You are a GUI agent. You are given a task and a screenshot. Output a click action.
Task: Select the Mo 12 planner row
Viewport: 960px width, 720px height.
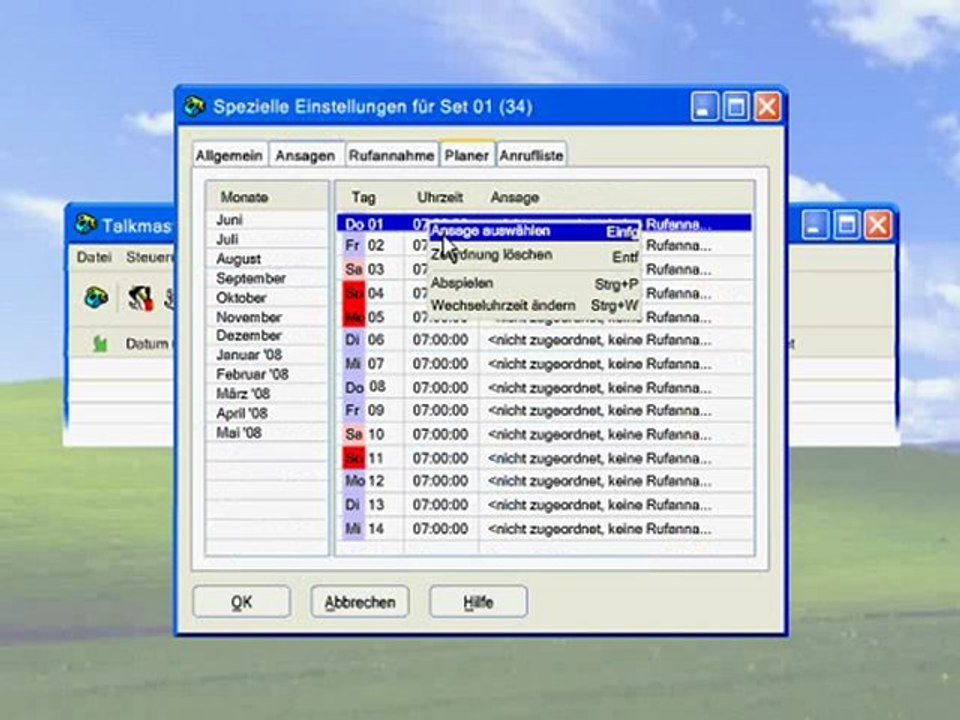(544, 481)
